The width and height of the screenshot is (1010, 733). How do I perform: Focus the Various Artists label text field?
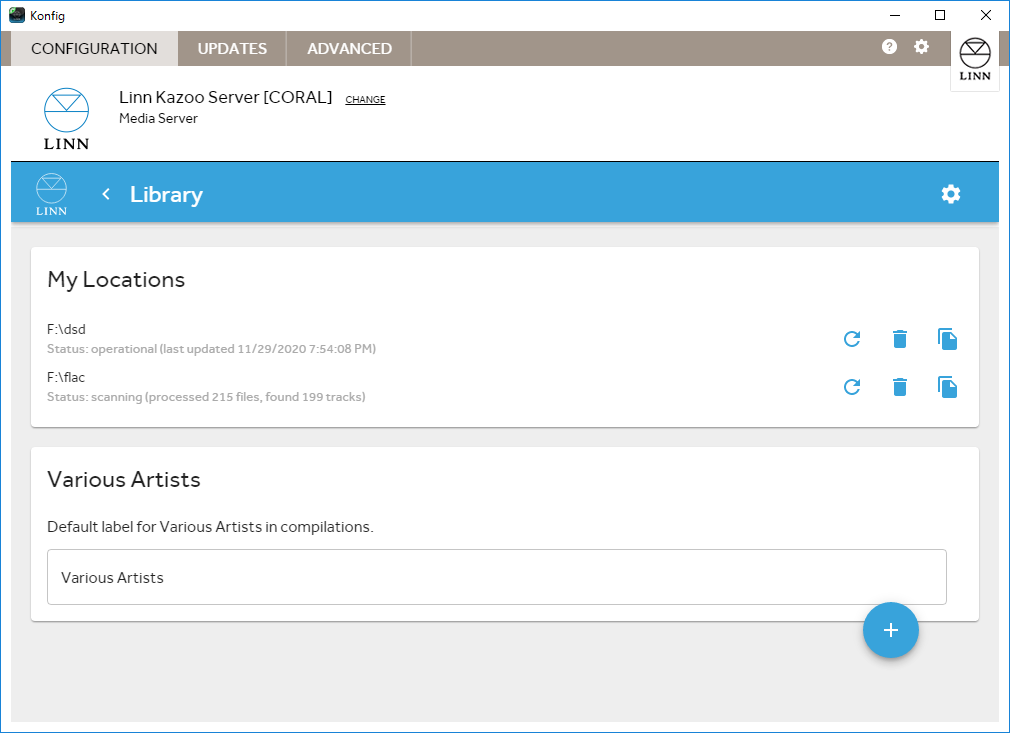pos(496,577)
